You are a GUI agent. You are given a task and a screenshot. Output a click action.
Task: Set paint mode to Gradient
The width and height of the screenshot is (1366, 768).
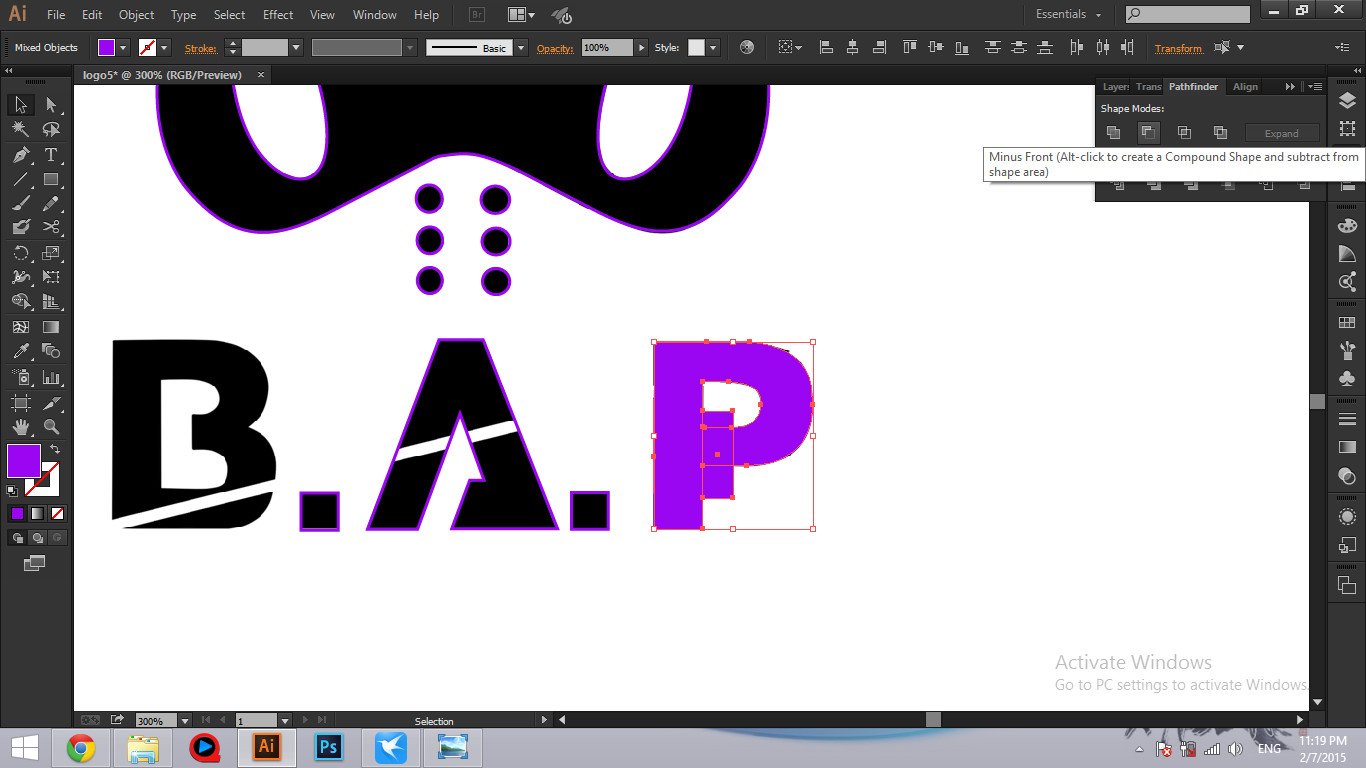[37, 513]
